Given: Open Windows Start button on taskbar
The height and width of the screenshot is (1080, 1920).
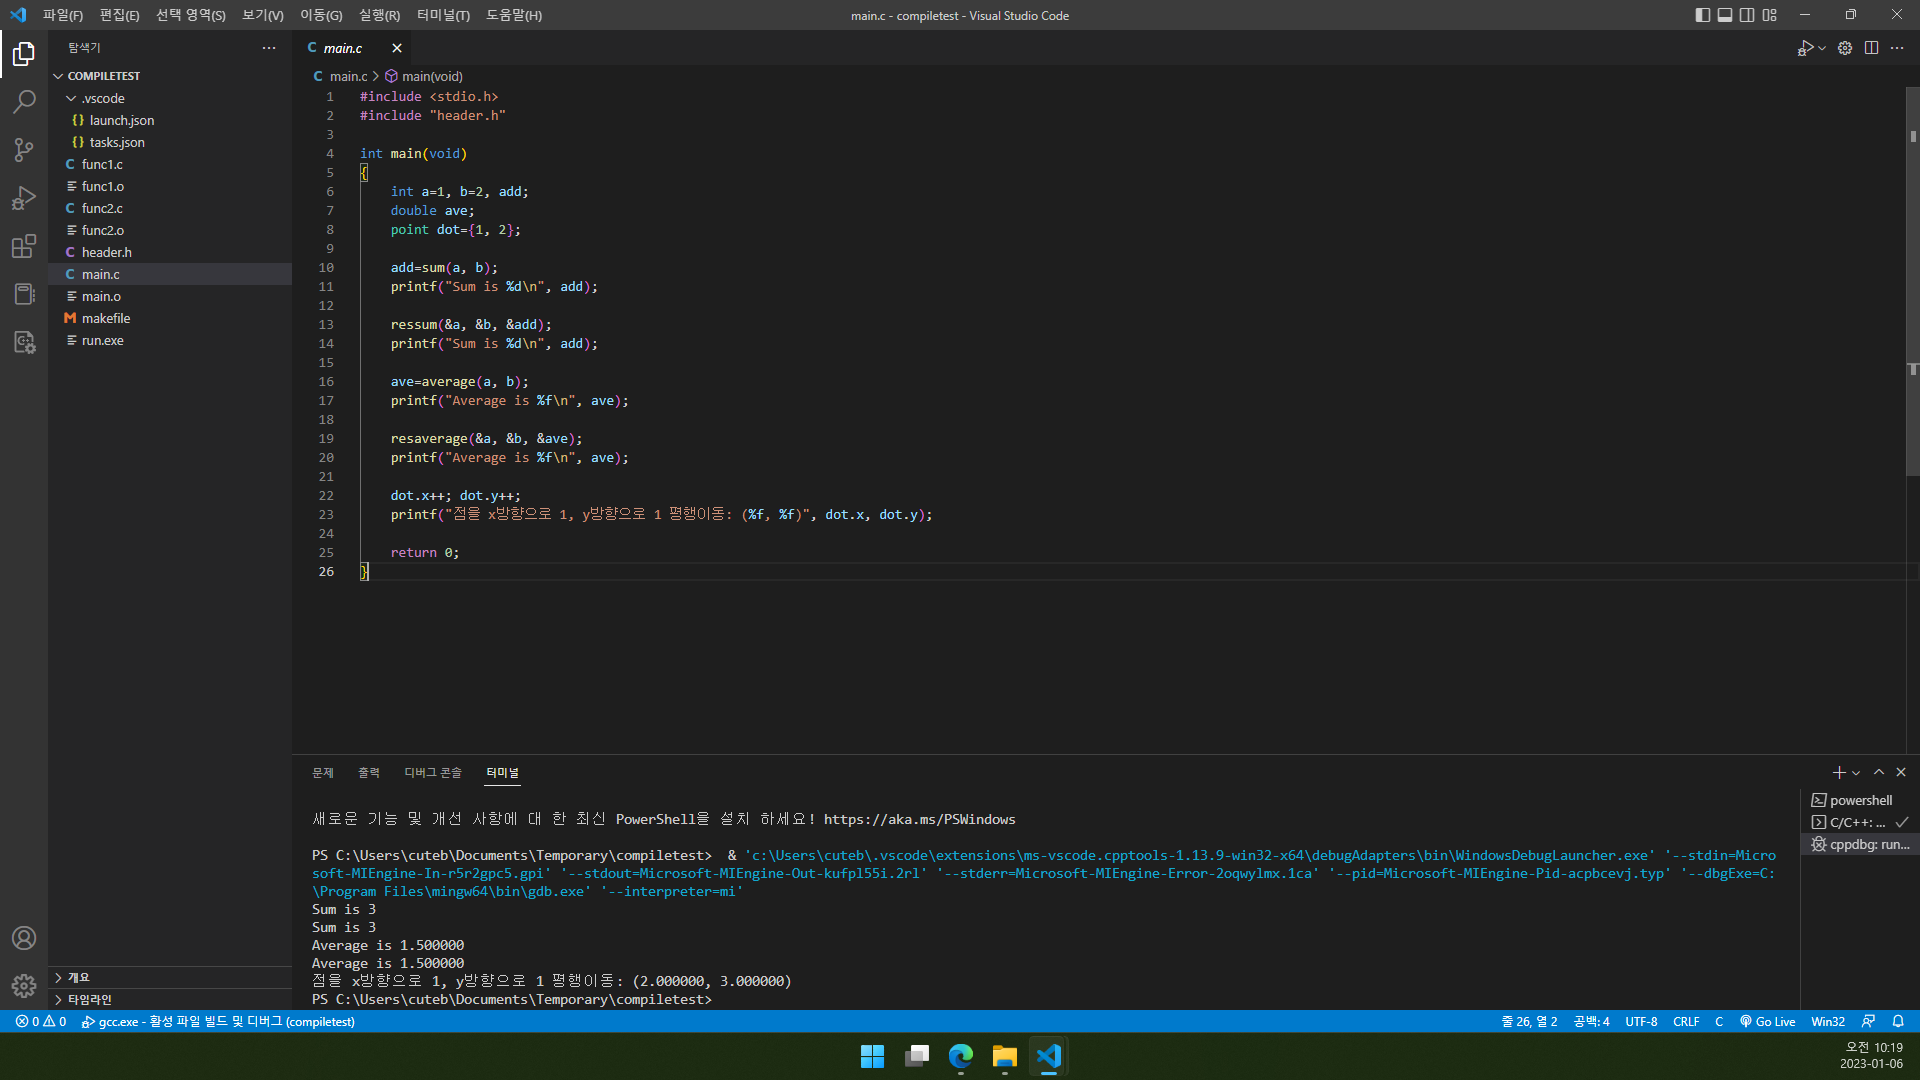Looking at the screenshot, I should 872,1056.
